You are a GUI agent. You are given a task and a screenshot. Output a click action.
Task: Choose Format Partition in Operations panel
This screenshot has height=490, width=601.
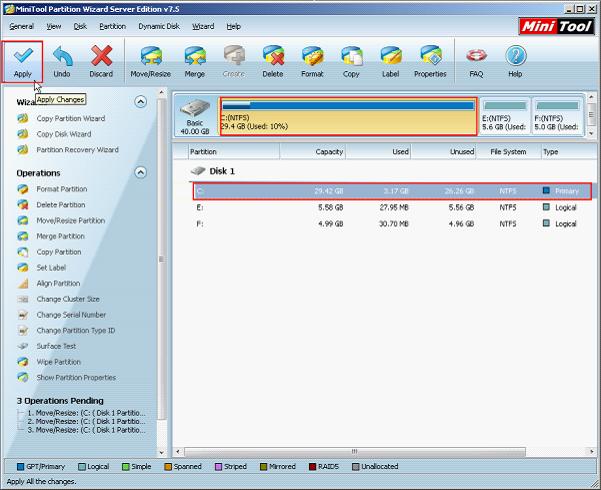tap(62, 189)
